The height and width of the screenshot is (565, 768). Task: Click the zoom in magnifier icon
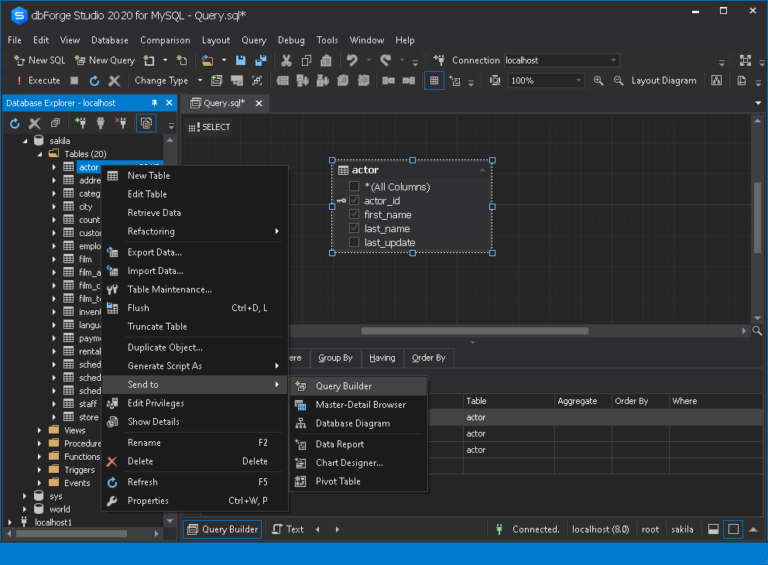click(599, 81)
